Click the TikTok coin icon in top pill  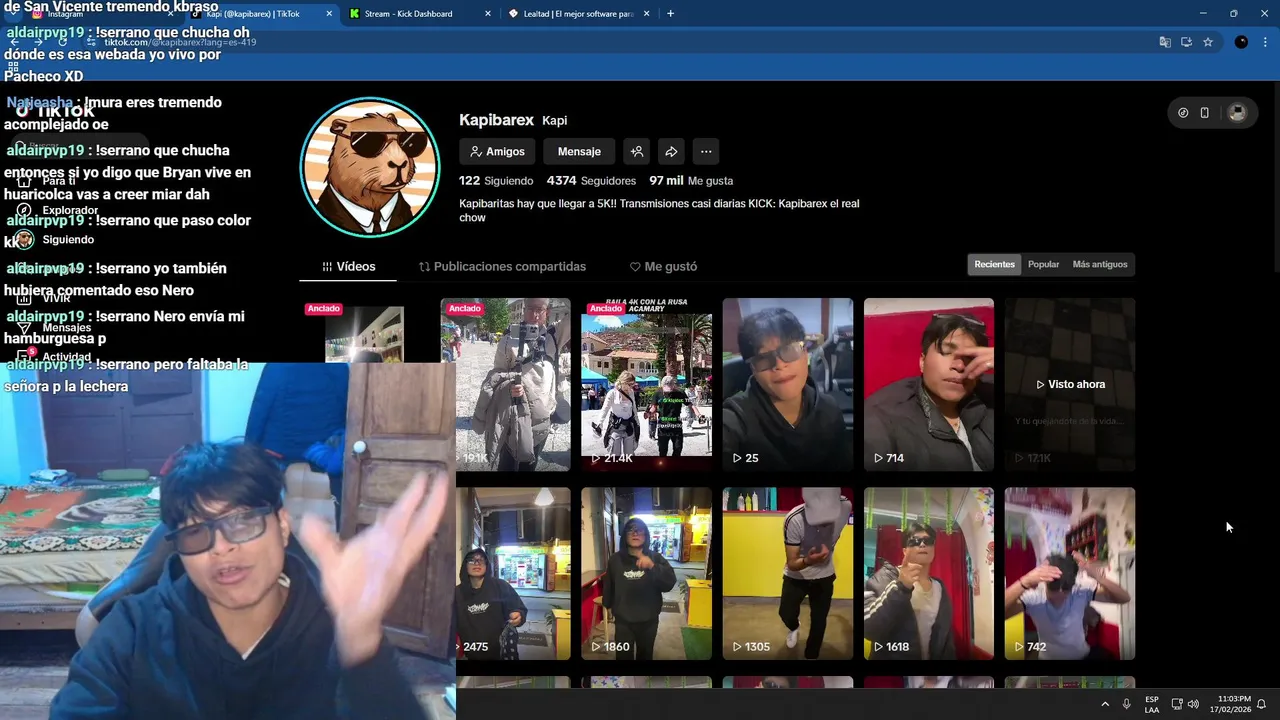coord(1183,113)
